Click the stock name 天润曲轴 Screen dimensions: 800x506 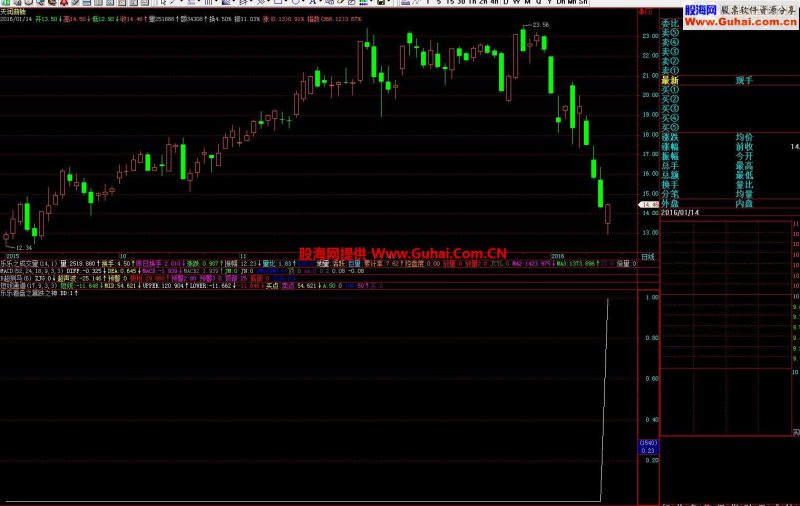(x=13, y=11)
